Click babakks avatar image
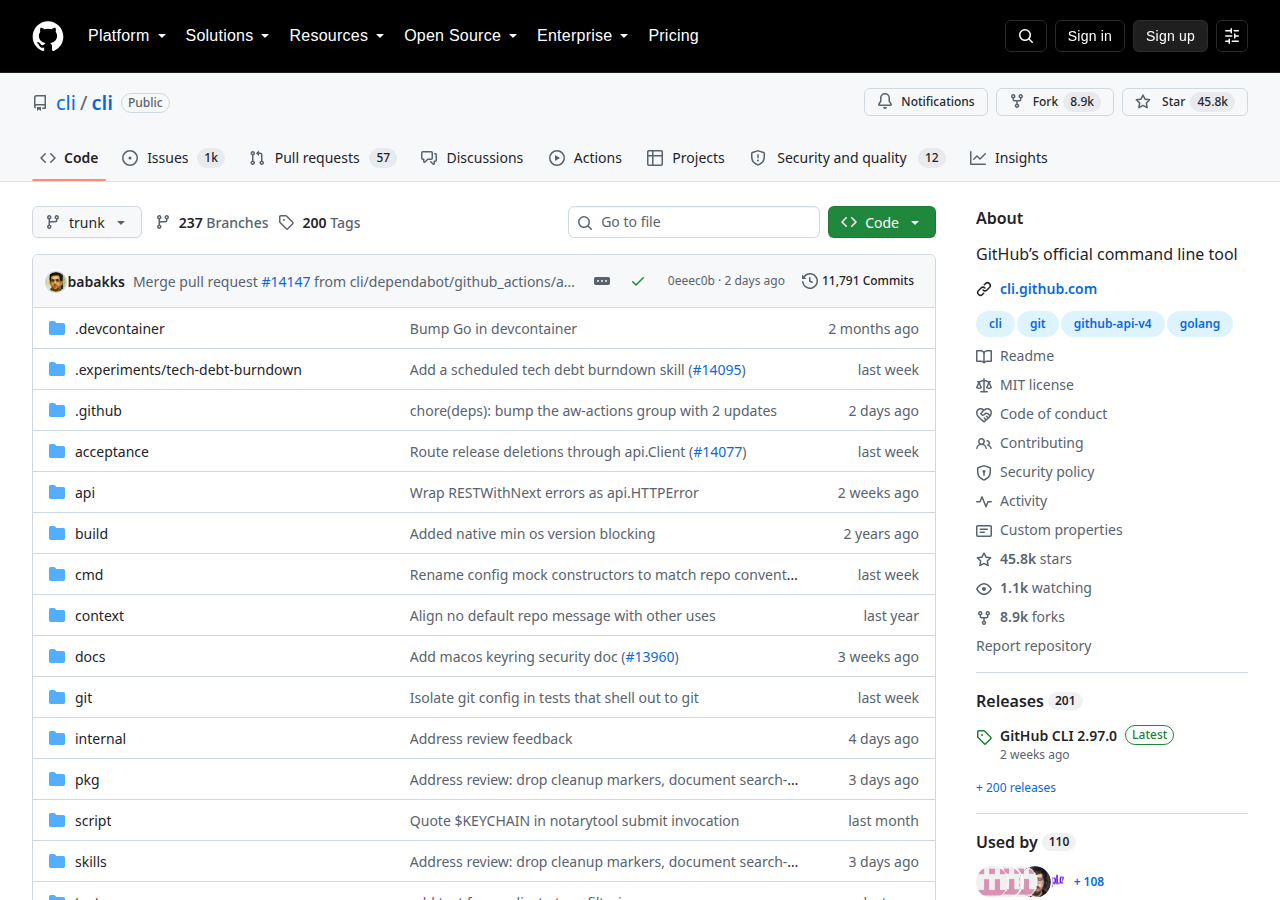The width and height of the screenshot is (1280, 900). tap(56, 281)
